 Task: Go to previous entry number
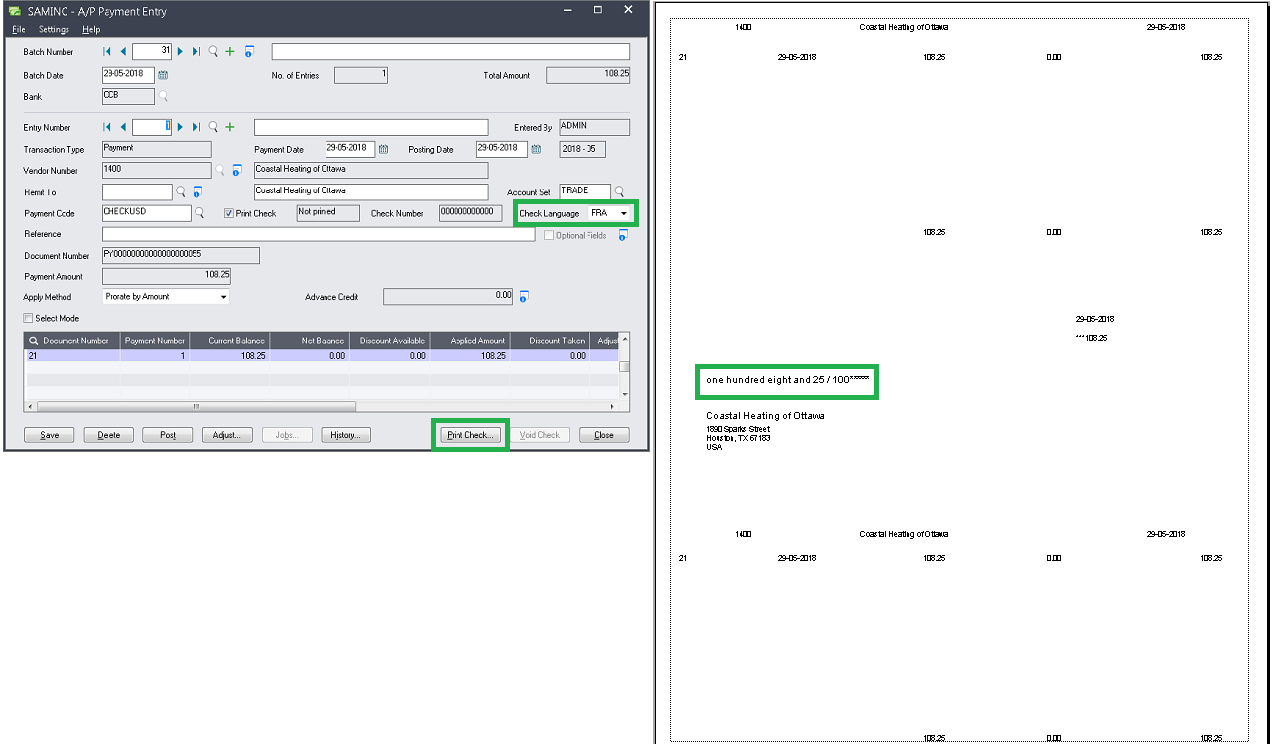[x=123, y=127]
